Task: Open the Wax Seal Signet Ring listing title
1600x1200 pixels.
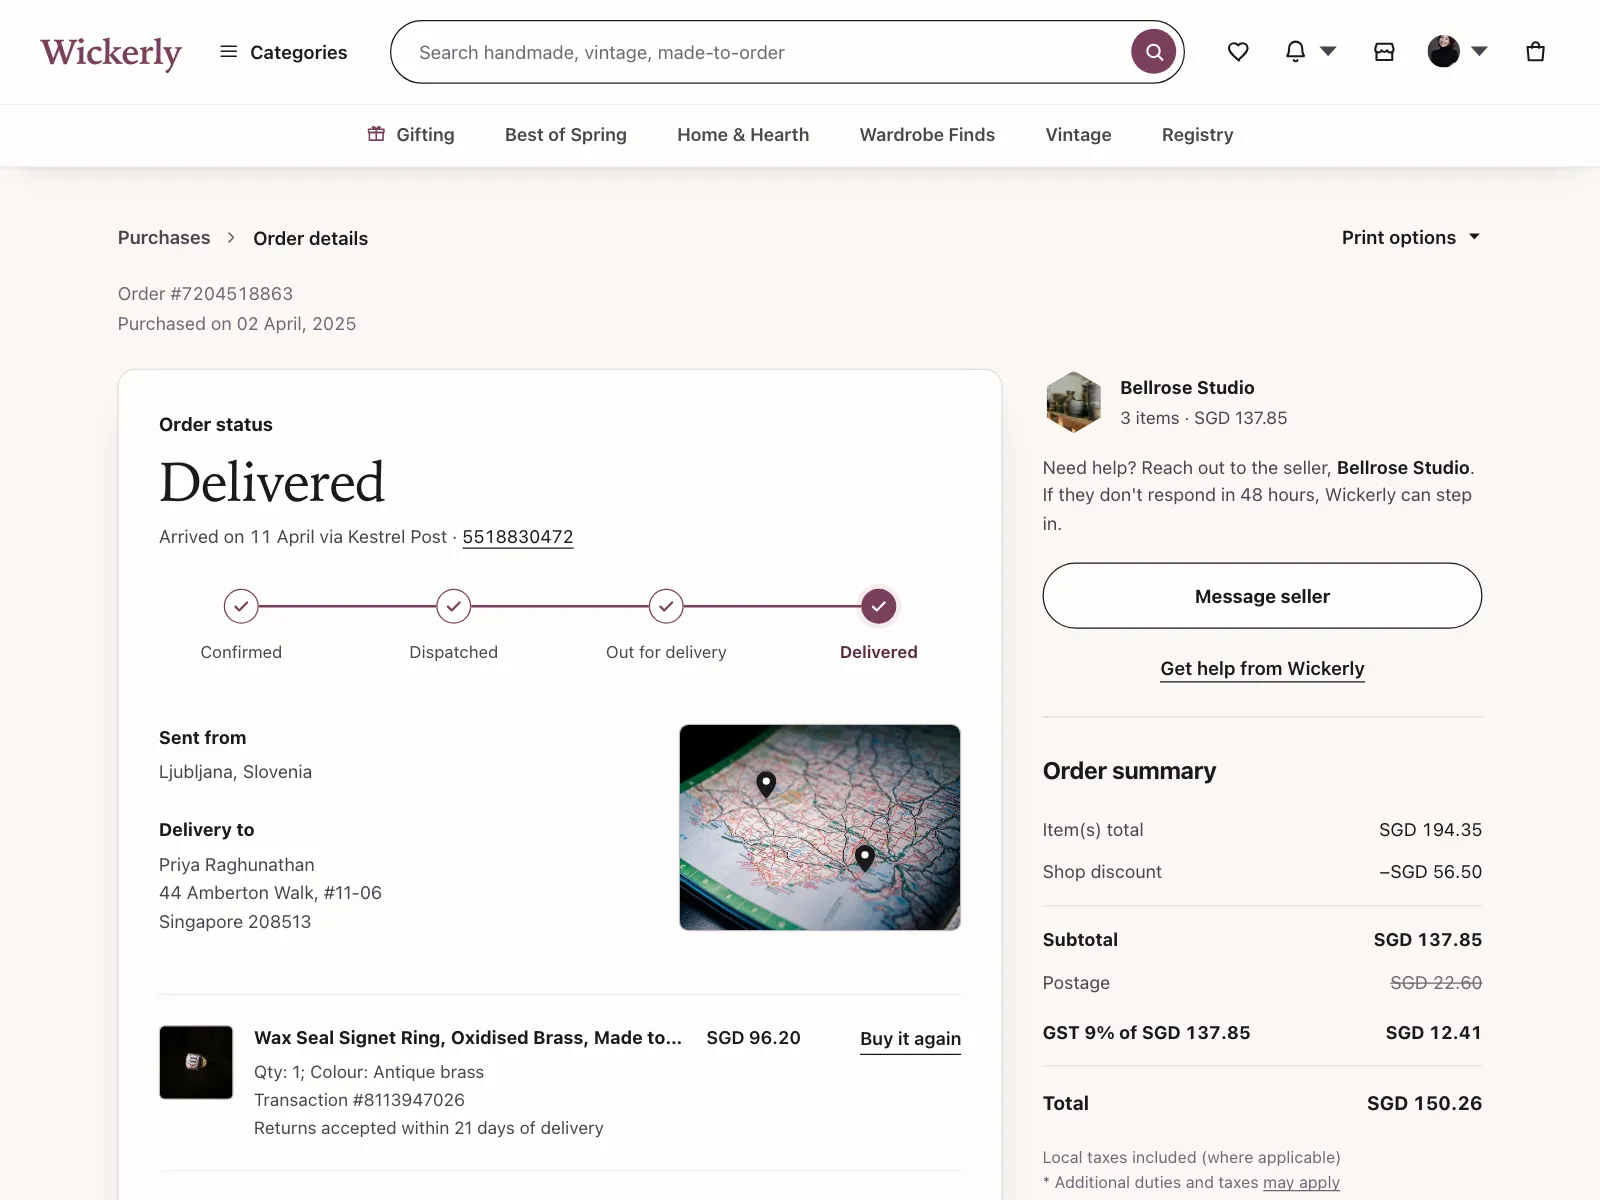Action: coord(468,1038)
